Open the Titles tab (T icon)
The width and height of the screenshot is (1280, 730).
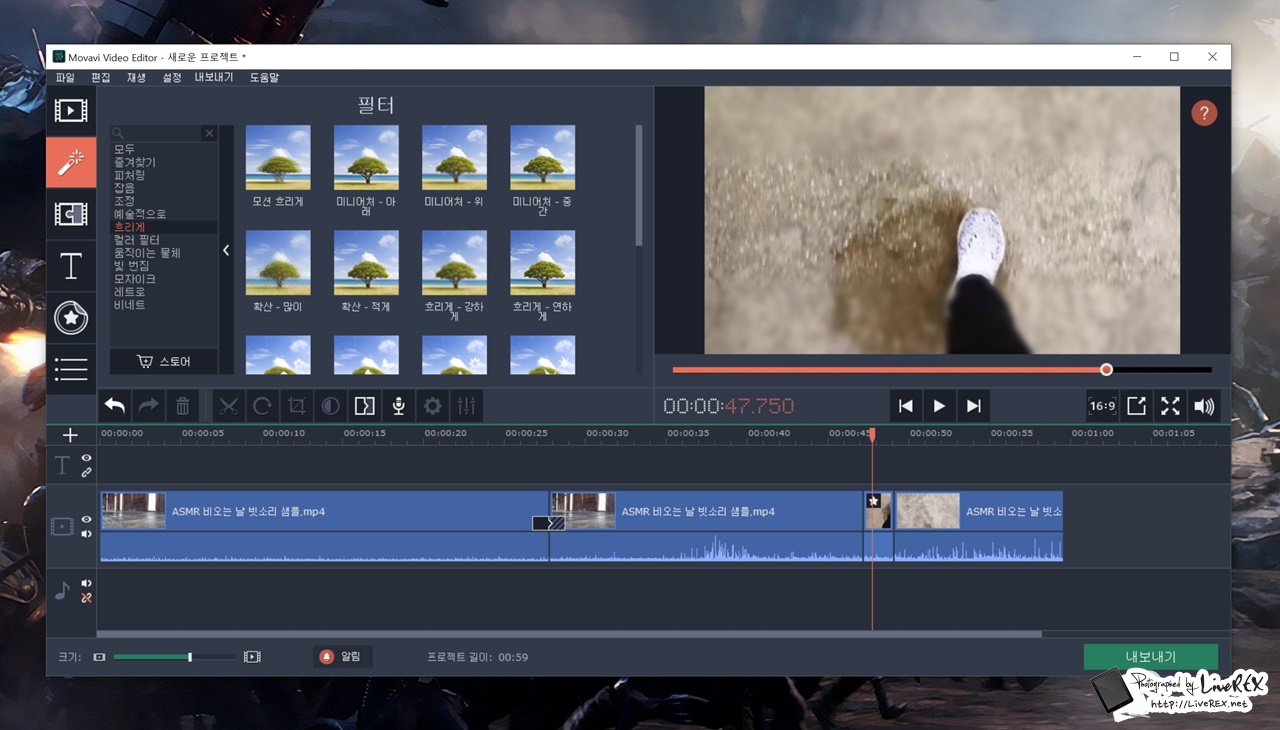pos(71,266)
